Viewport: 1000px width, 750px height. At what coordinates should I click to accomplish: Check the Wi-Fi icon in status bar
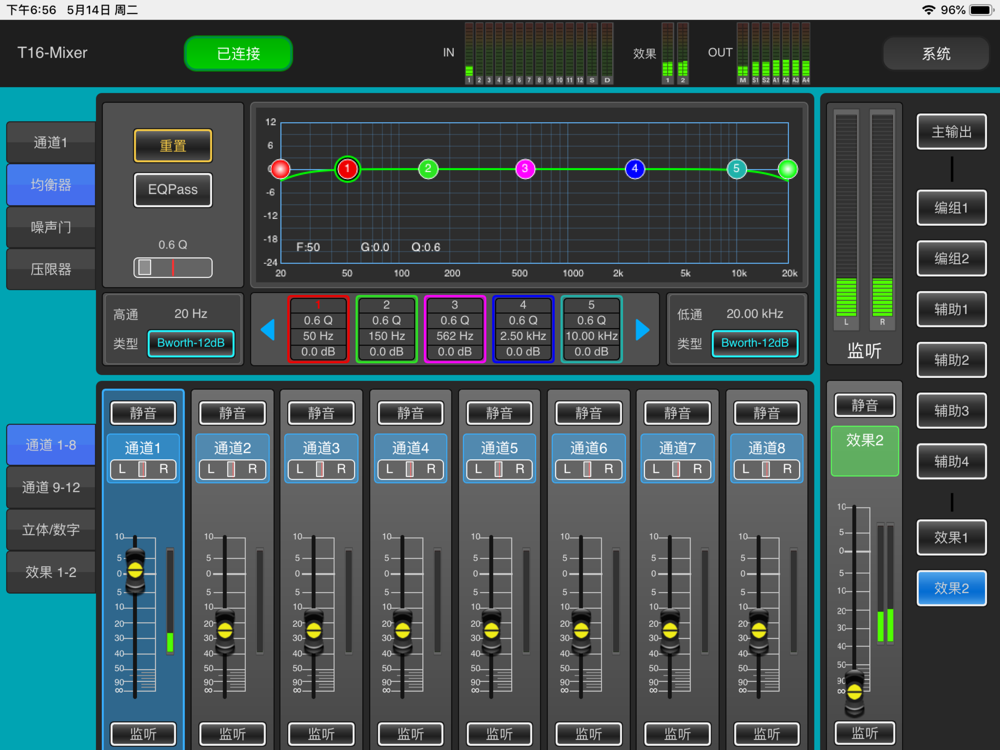[x=929, y=10]
